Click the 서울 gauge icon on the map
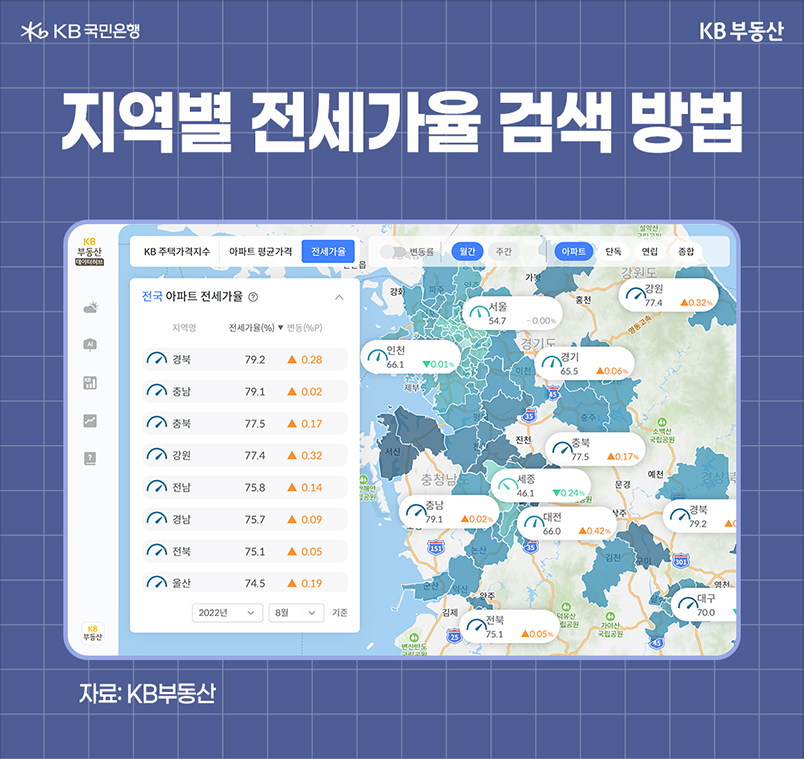 (x=479, y=312)
